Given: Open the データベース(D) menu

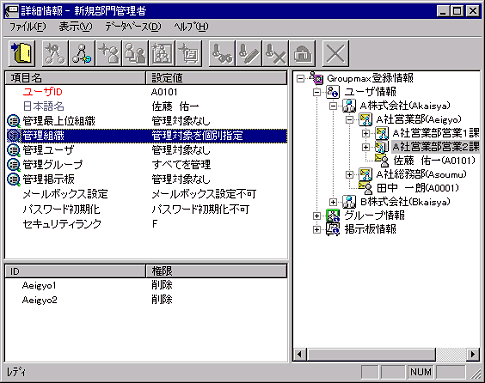Looking at the screenshot, I should 133,27.
